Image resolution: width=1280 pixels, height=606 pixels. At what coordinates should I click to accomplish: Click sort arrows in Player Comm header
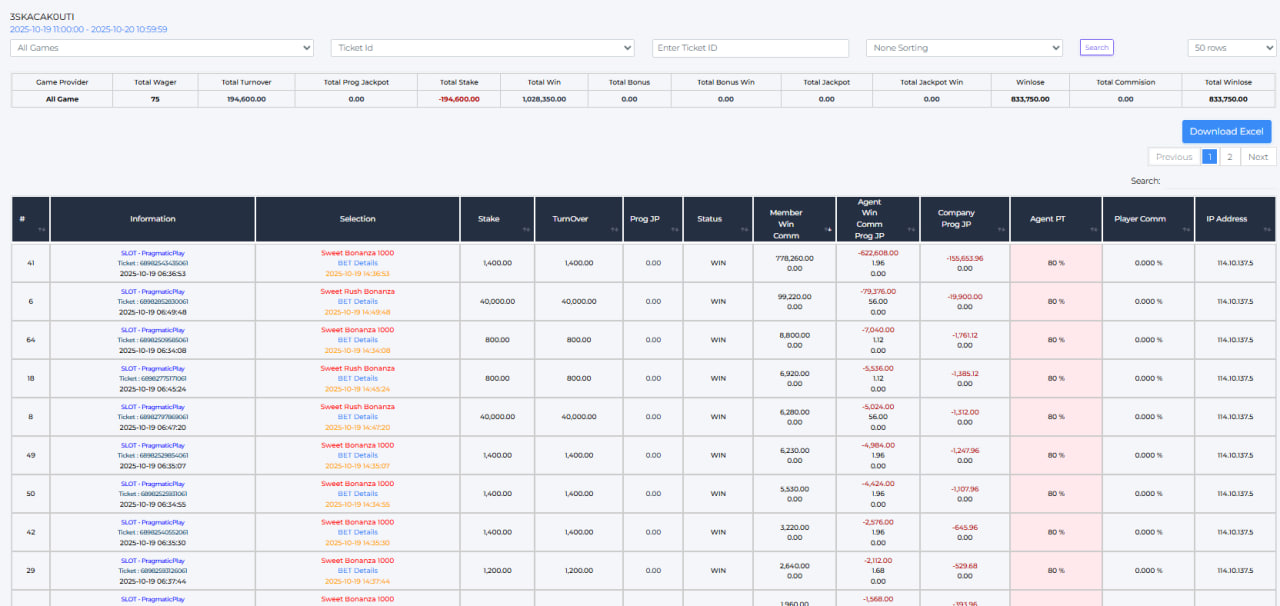pos(1185,230)
